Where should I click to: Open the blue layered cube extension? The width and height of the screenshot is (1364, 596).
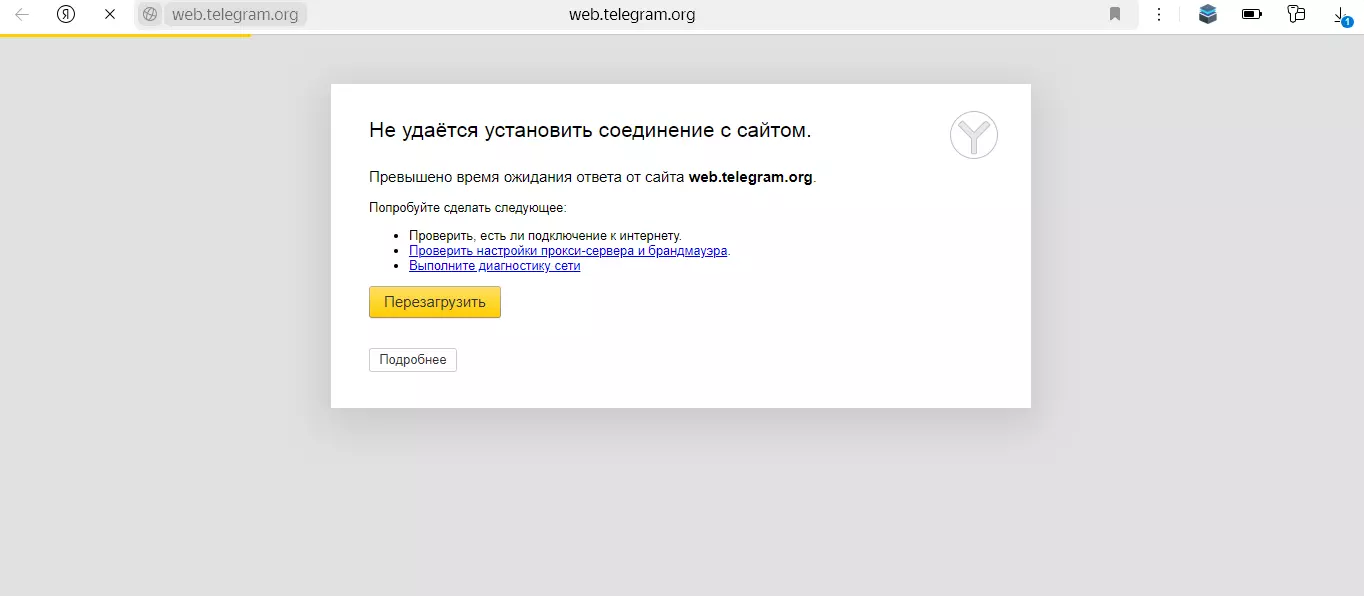1208,15
